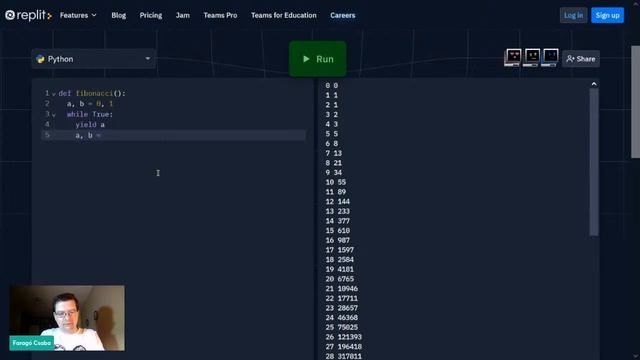
Task: Collapse the while True fold arrow
Action: [x=53, y=115]
